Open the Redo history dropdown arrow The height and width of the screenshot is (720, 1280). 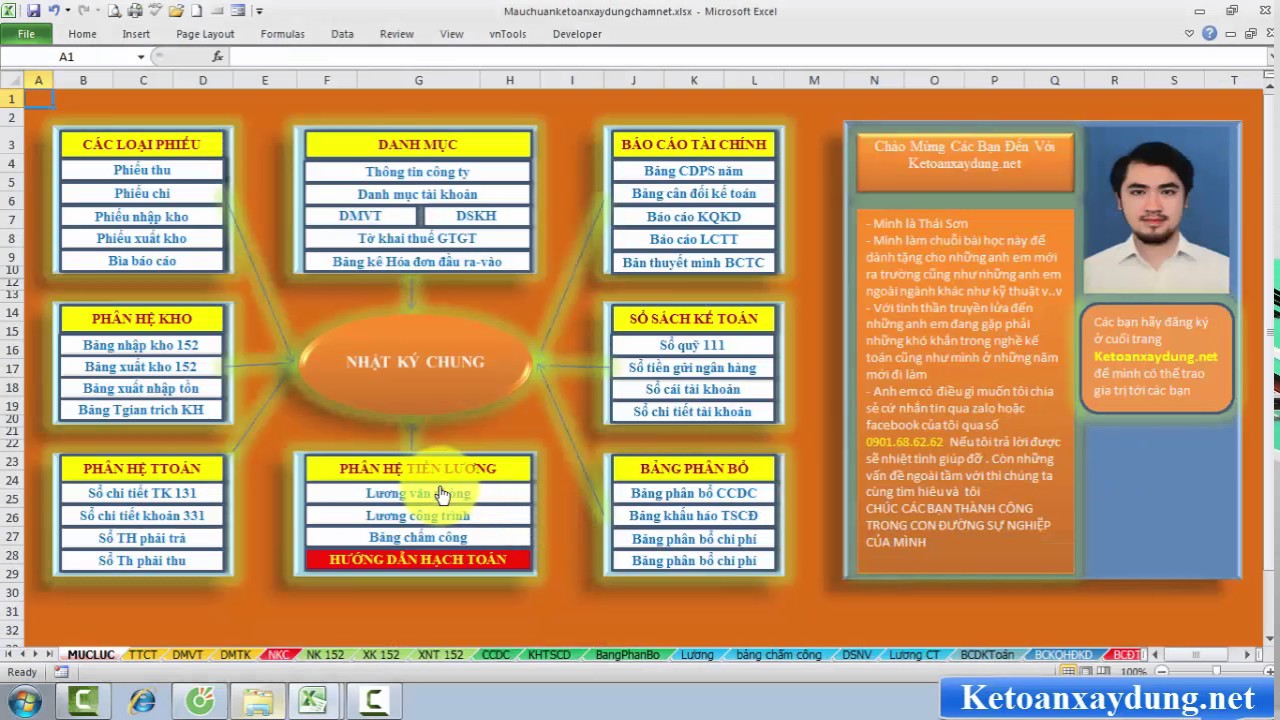click(x=97, y=11)
